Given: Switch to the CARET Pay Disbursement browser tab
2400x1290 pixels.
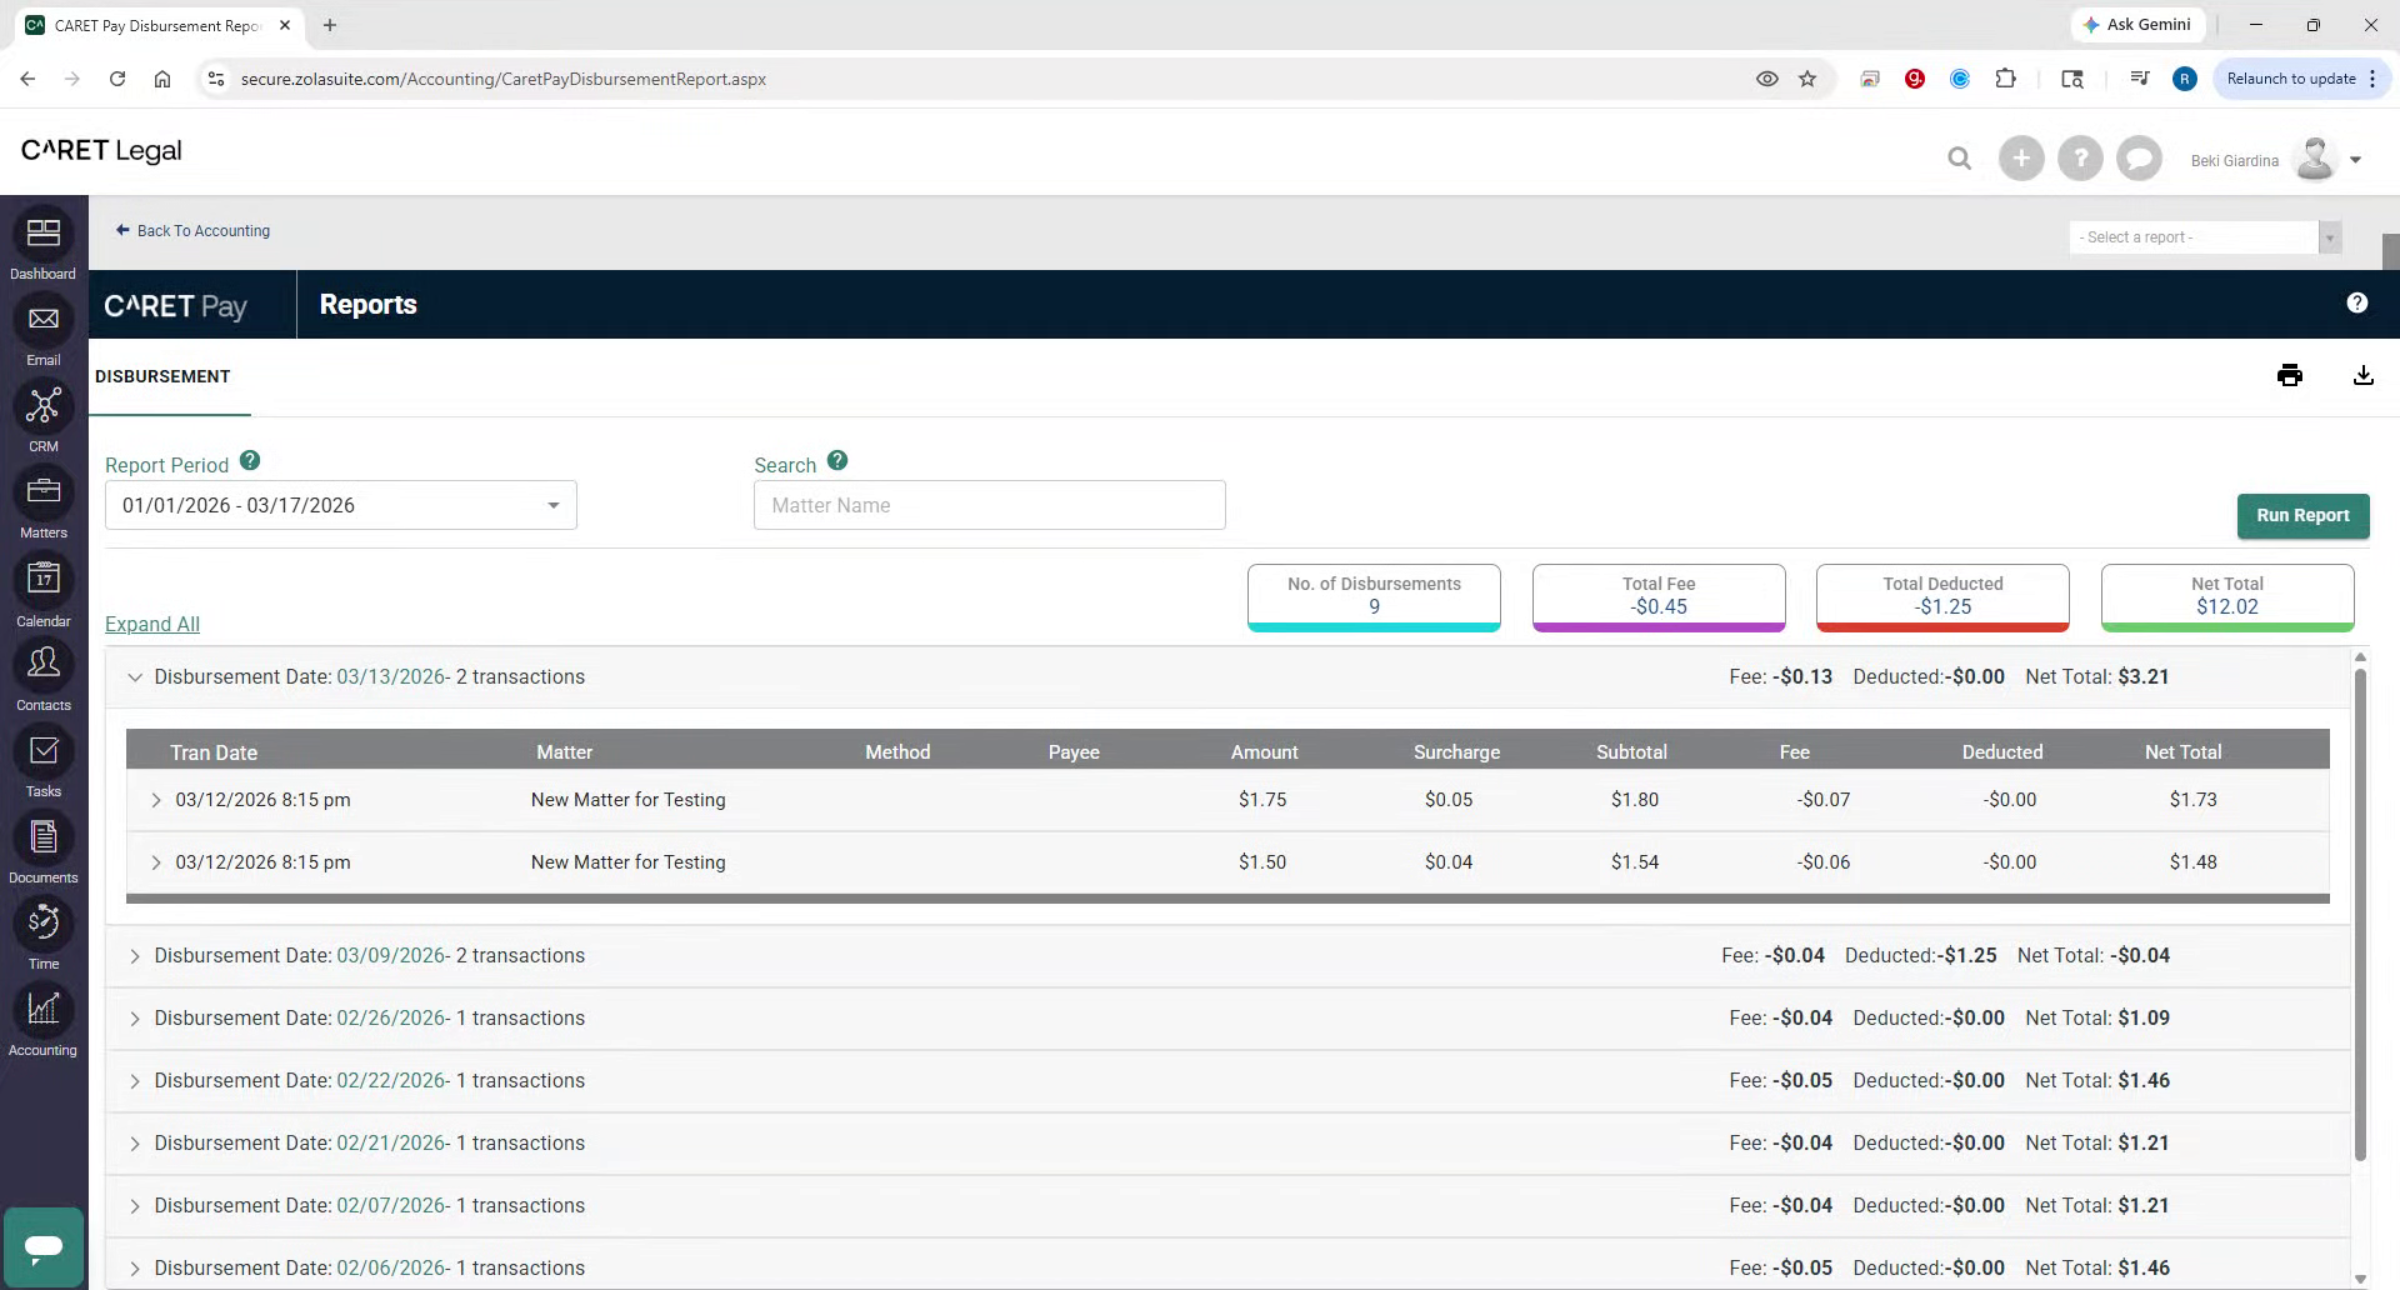Looking at the screenshot, I should pyautogui.click(x=158, y=25).
